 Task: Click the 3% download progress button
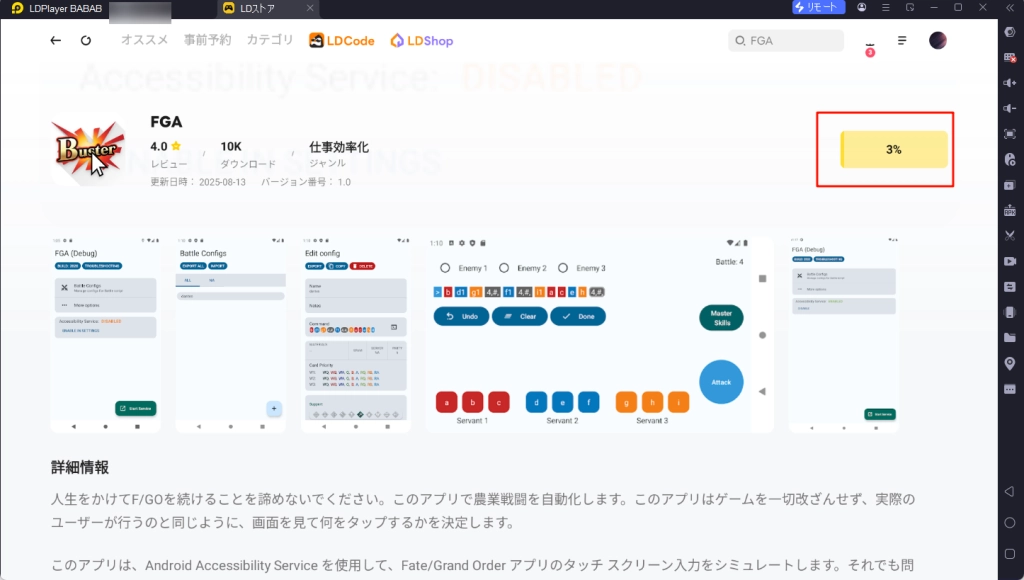pyautogui.click(x=893, y=150)
